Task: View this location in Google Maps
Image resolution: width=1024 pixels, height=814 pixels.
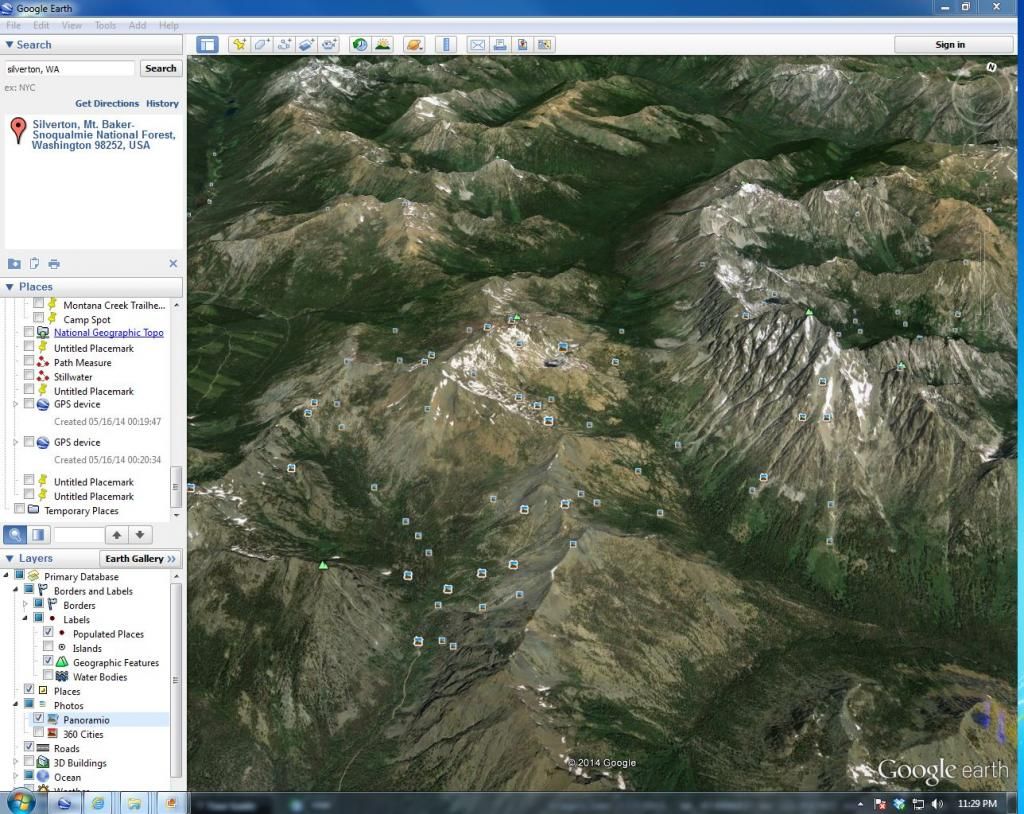Action: 544,44
